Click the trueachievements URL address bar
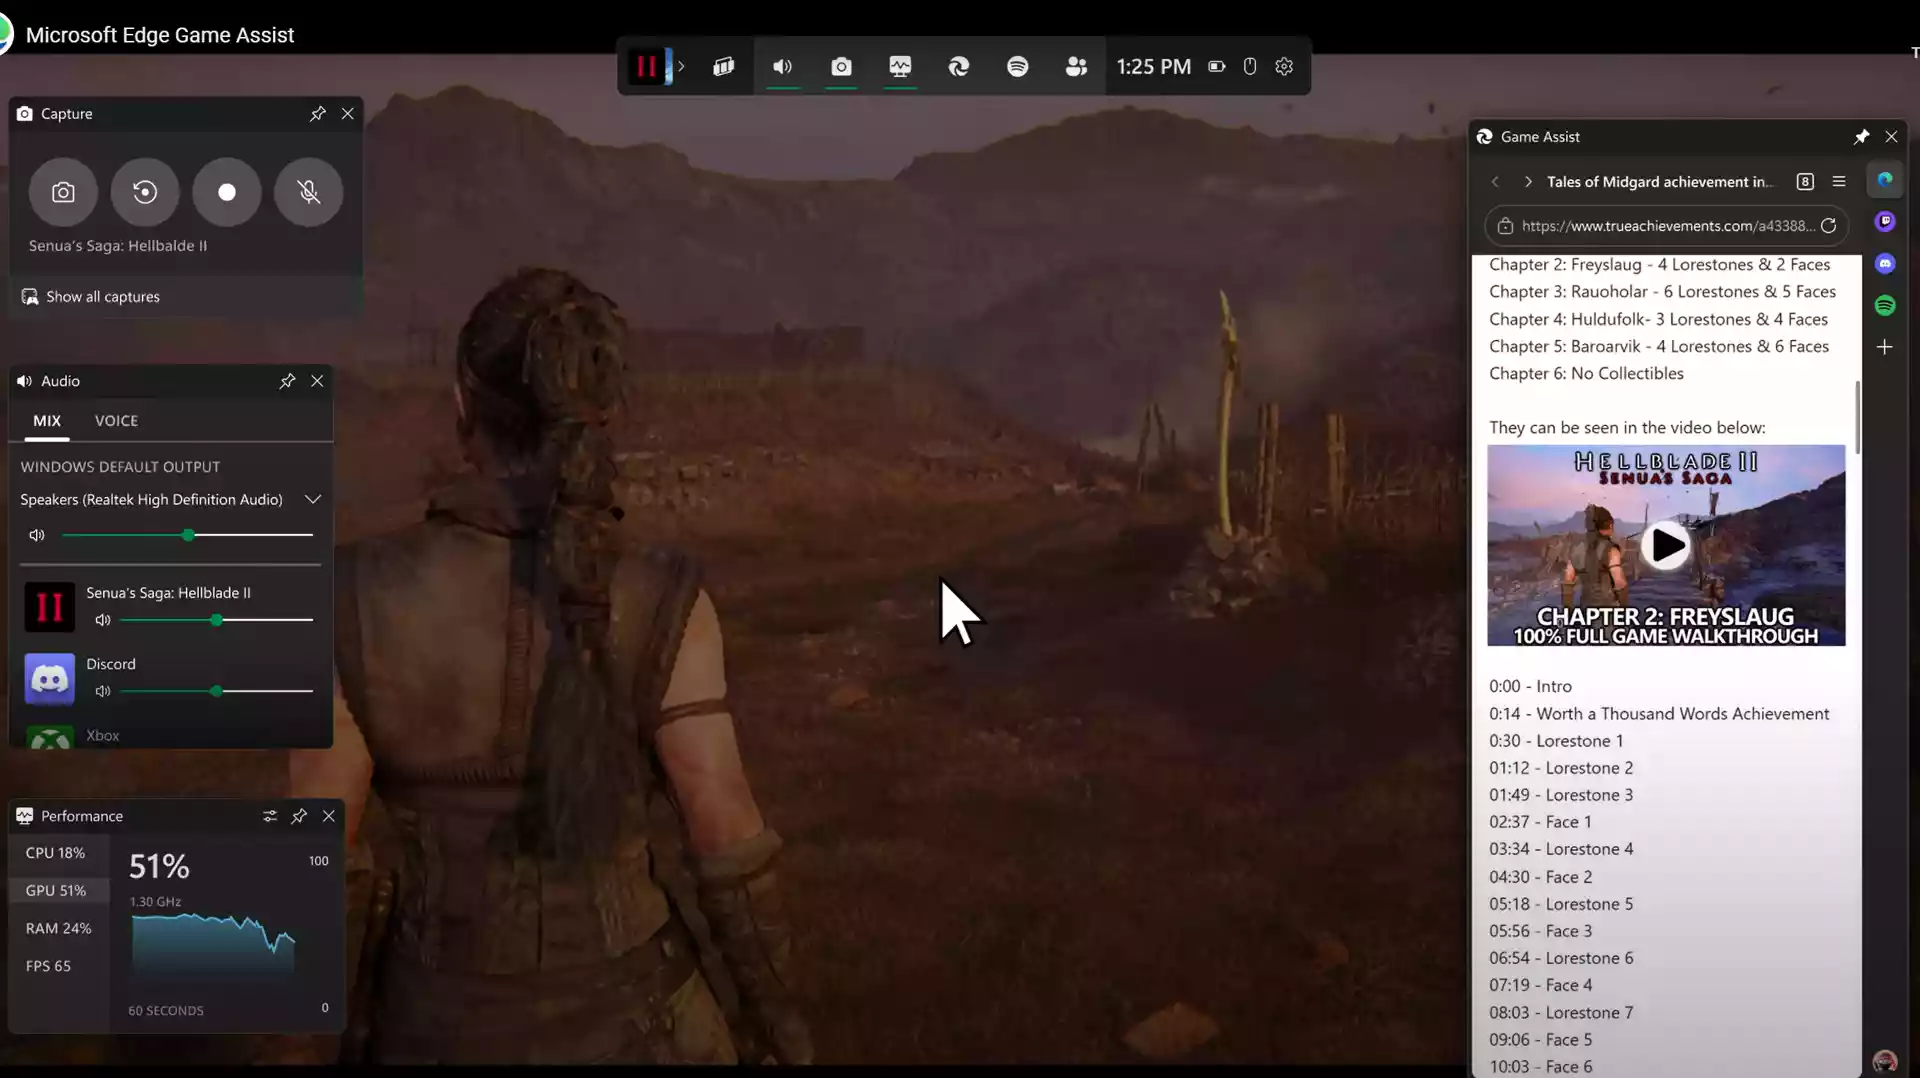 (1668, 226)
